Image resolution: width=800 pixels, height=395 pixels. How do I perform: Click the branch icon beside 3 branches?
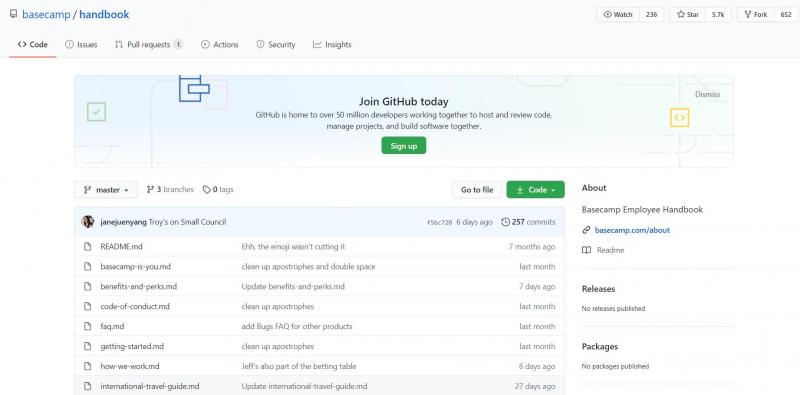click(x=150, y=189)
